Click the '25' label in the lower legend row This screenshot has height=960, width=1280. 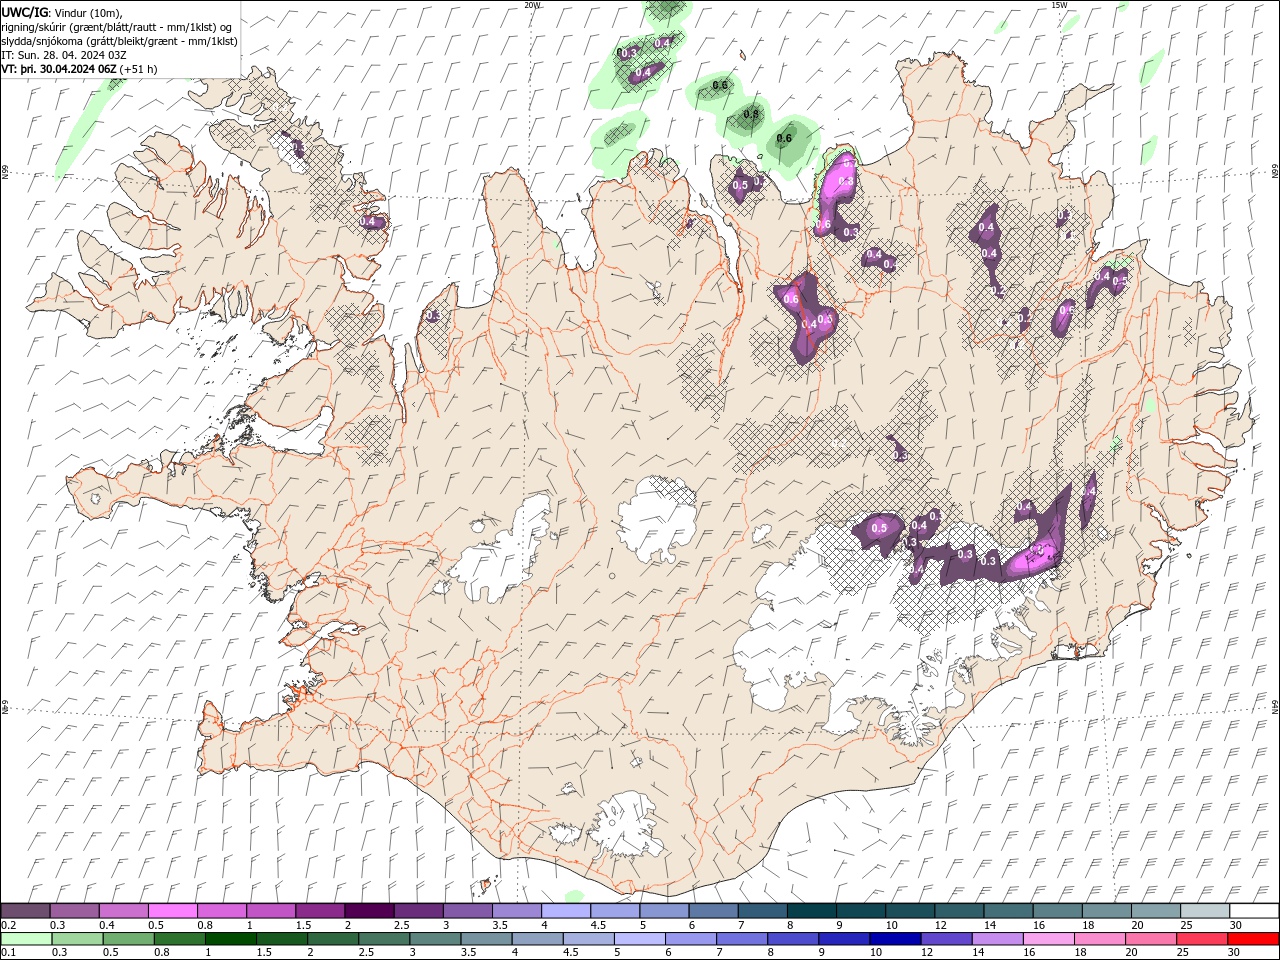pyautogui.click(x=1182, y=952)
